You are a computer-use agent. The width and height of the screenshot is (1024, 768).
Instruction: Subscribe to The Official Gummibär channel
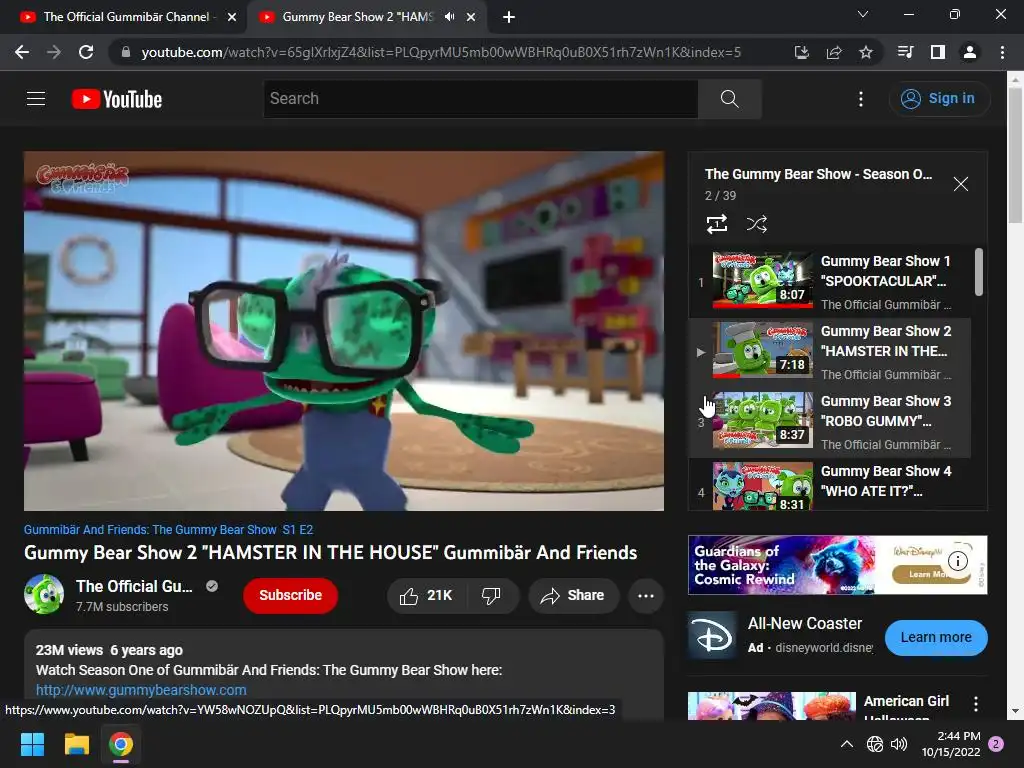pos(291,596)
